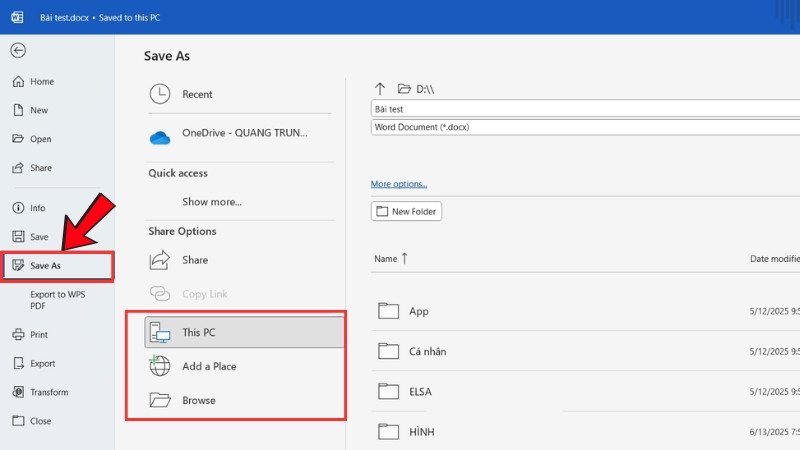Click the OneDrive cloud icon
Viewport: 800px width, 450px height.
pos(160,138)
